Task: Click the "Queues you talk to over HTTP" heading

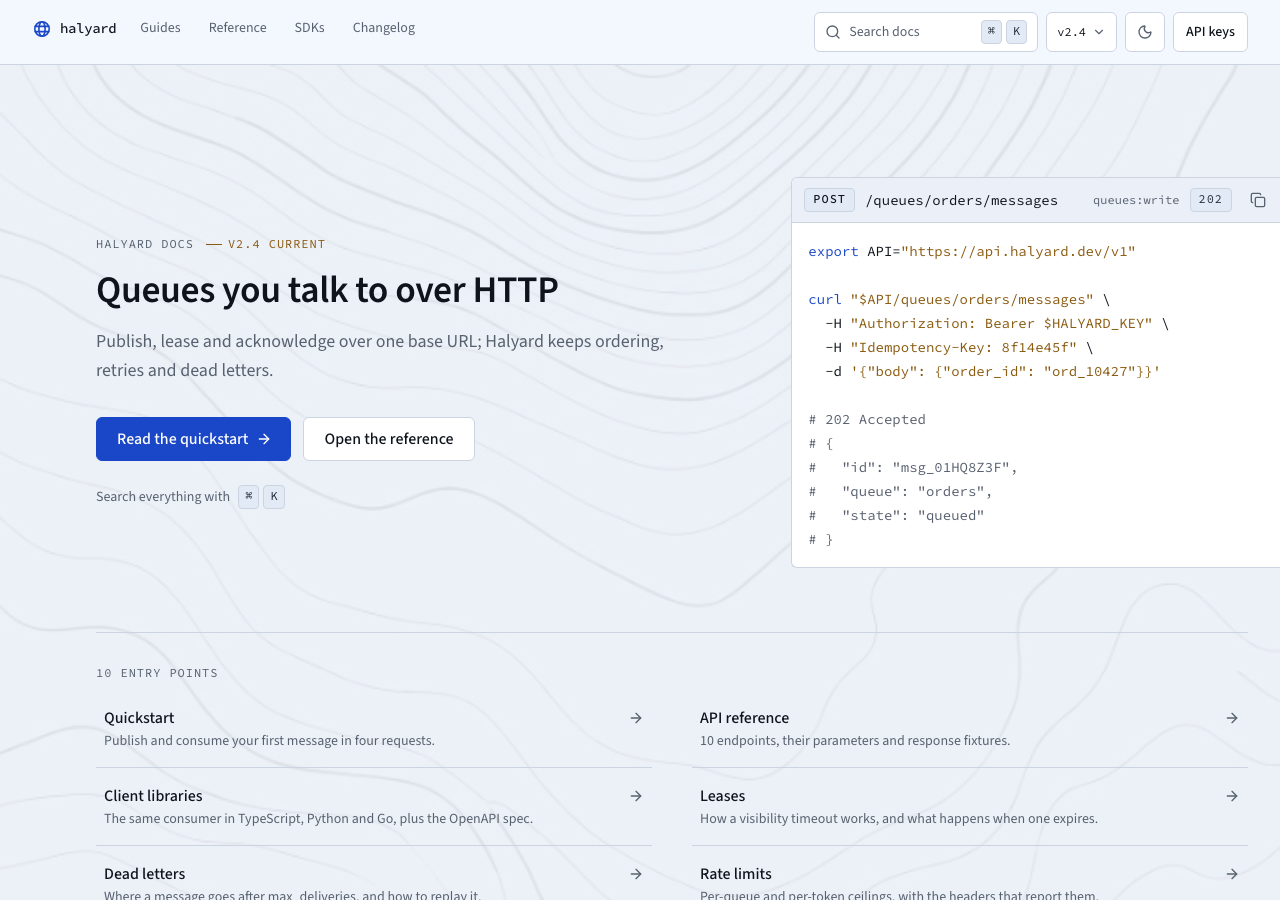Action: 327,290
